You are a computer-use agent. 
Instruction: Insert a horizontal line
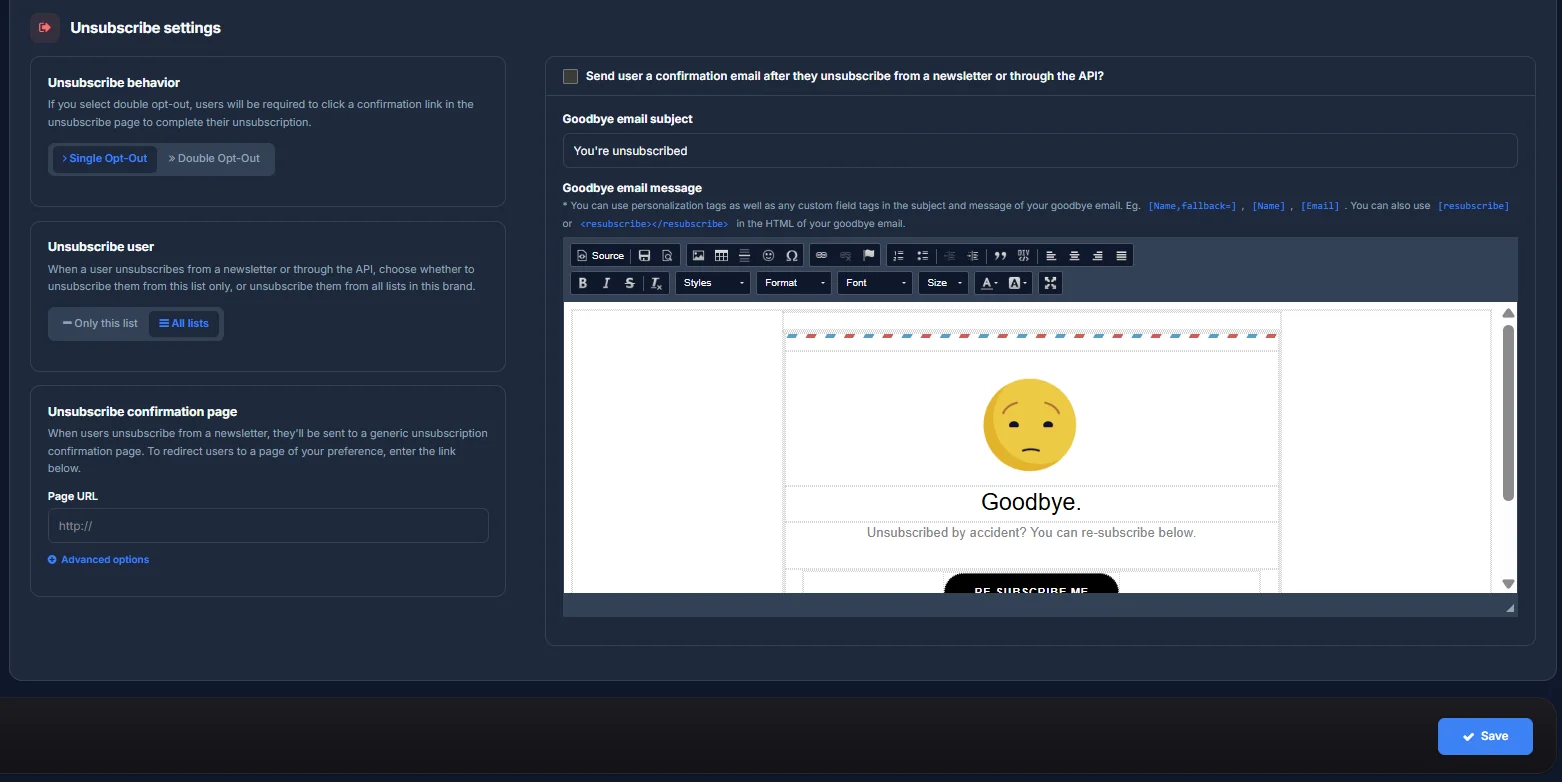pyautogui.click(x=744, y=256)
